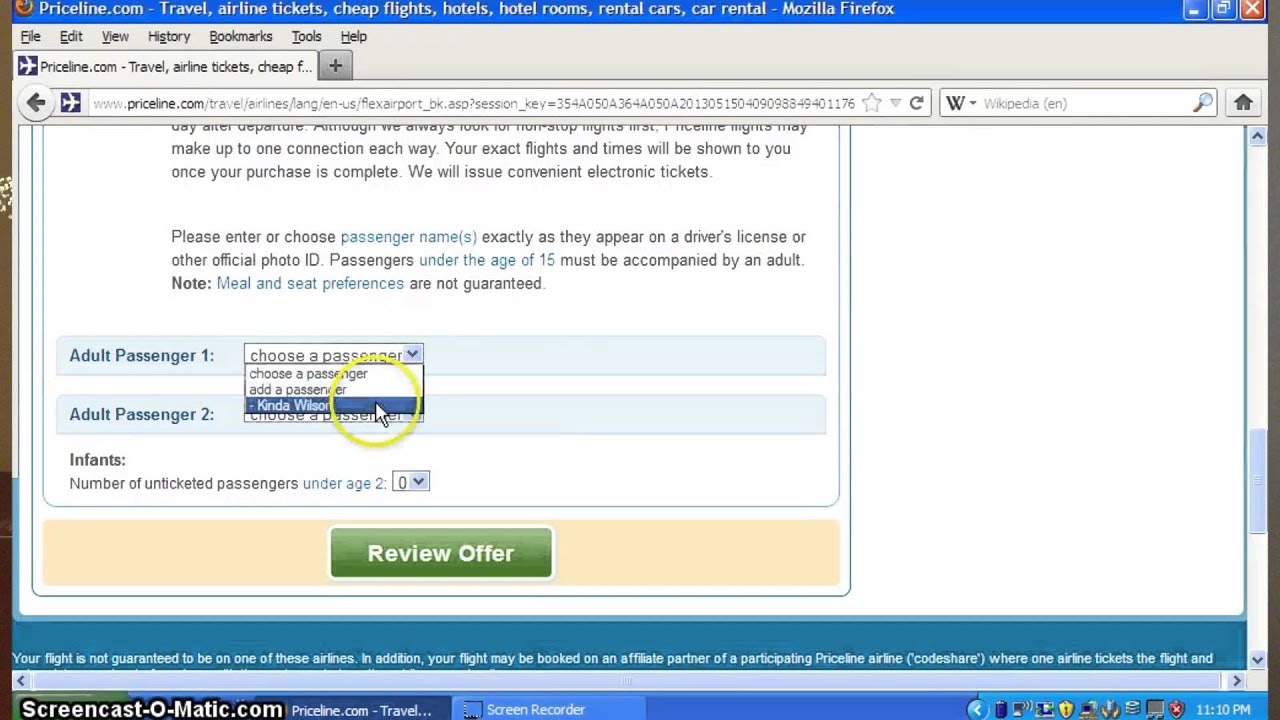Open the URL history dropdown arrow

pyautogui.click(x=896, y=103)
